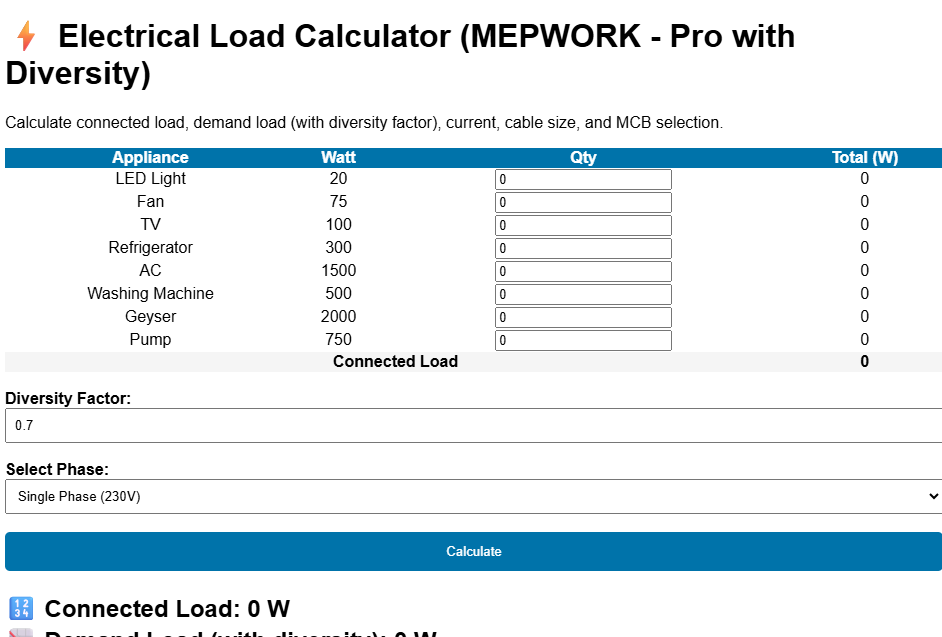Screen dimensions: 942x637
Task: Click the Diversity Factor input box
Action: (x=471, y=425)
